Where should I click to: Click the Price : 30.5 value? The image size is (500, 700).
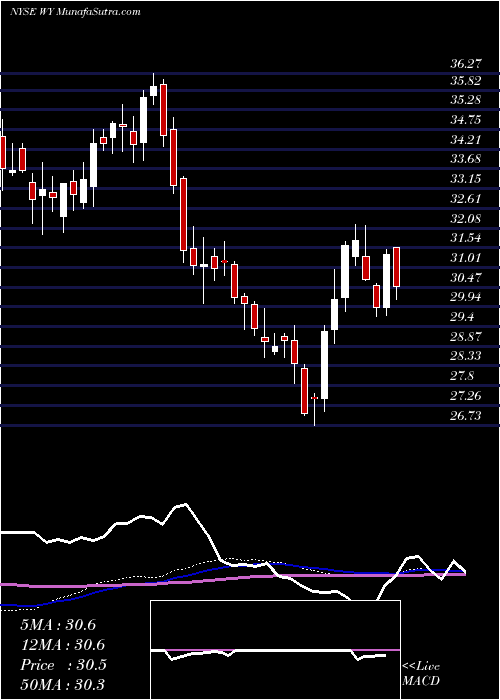63,665
